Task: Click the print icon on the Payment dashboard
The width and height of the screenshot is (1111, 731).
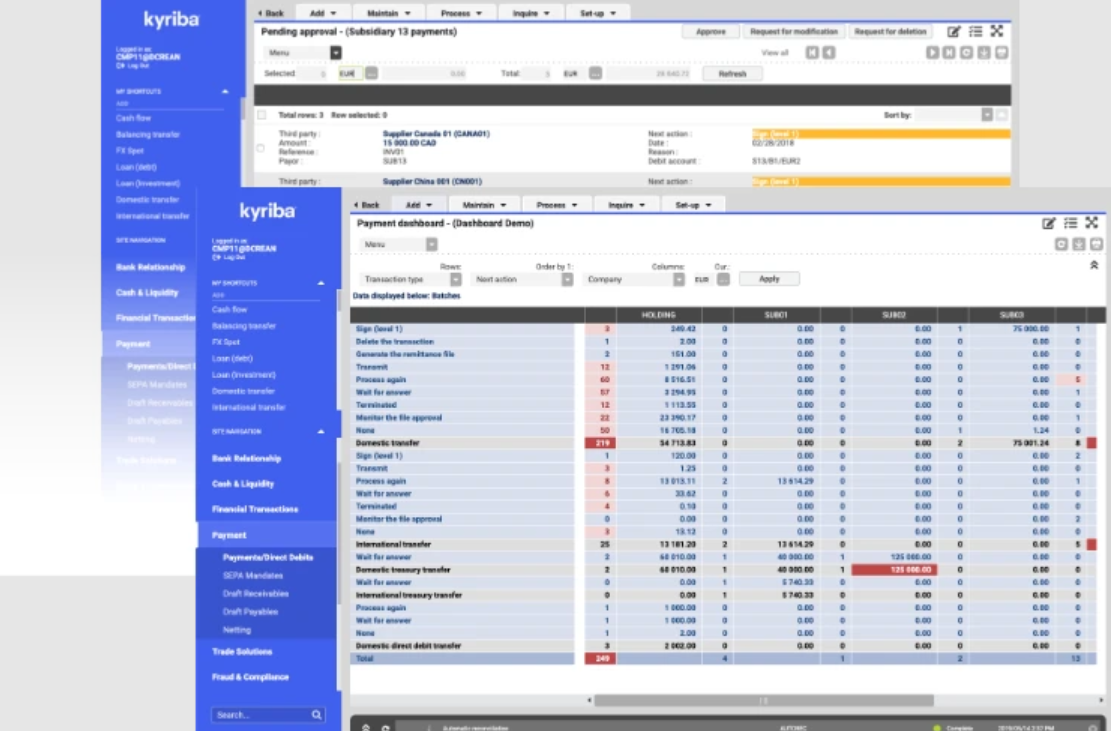Action: click(x=1096, y=245)
